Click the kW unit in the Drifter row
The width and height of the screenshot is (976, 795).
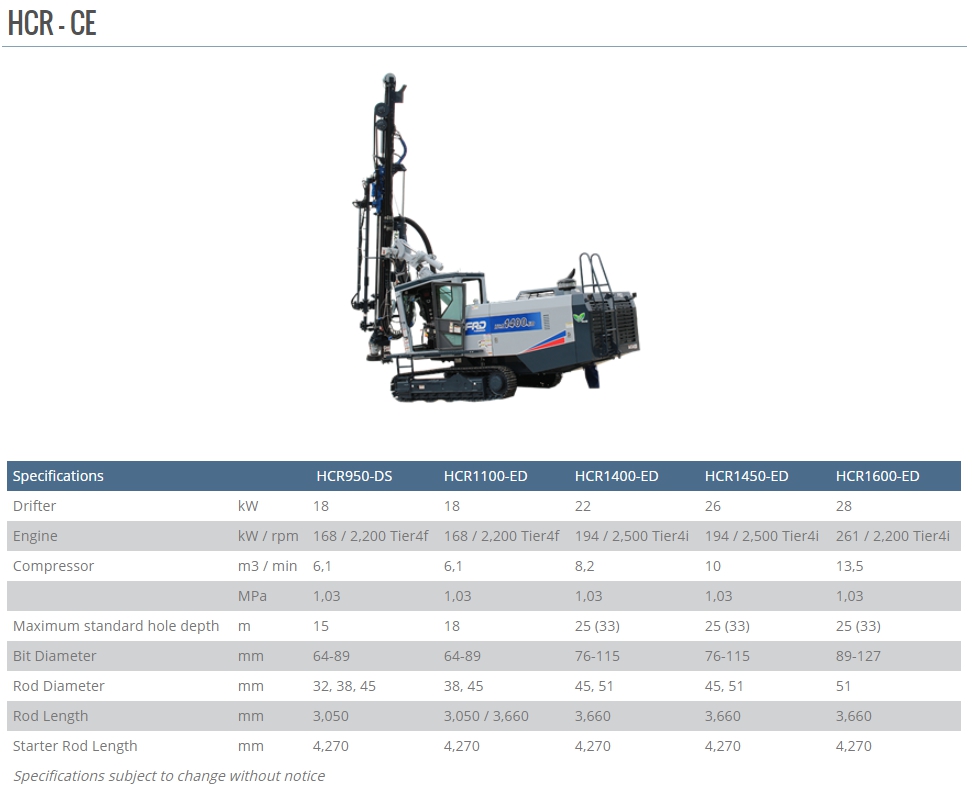click(248, 506)
